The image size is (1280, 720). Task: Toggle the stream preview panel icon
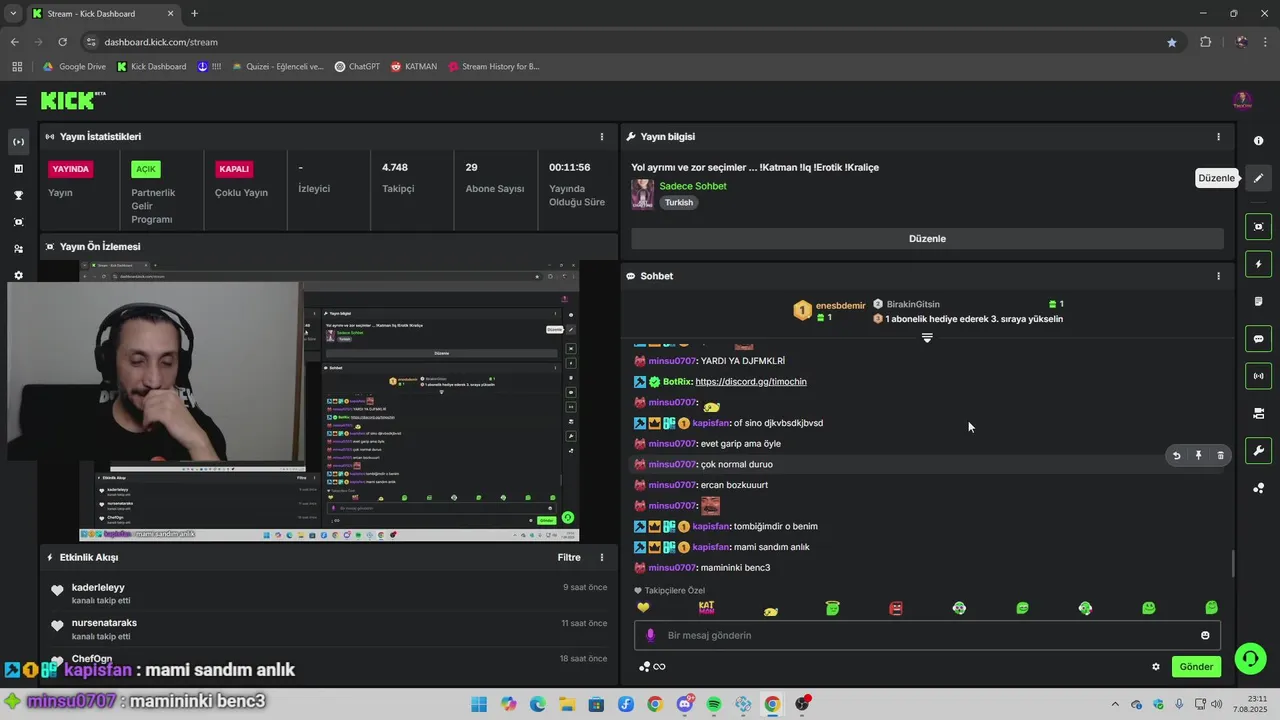pos(1258,227)
